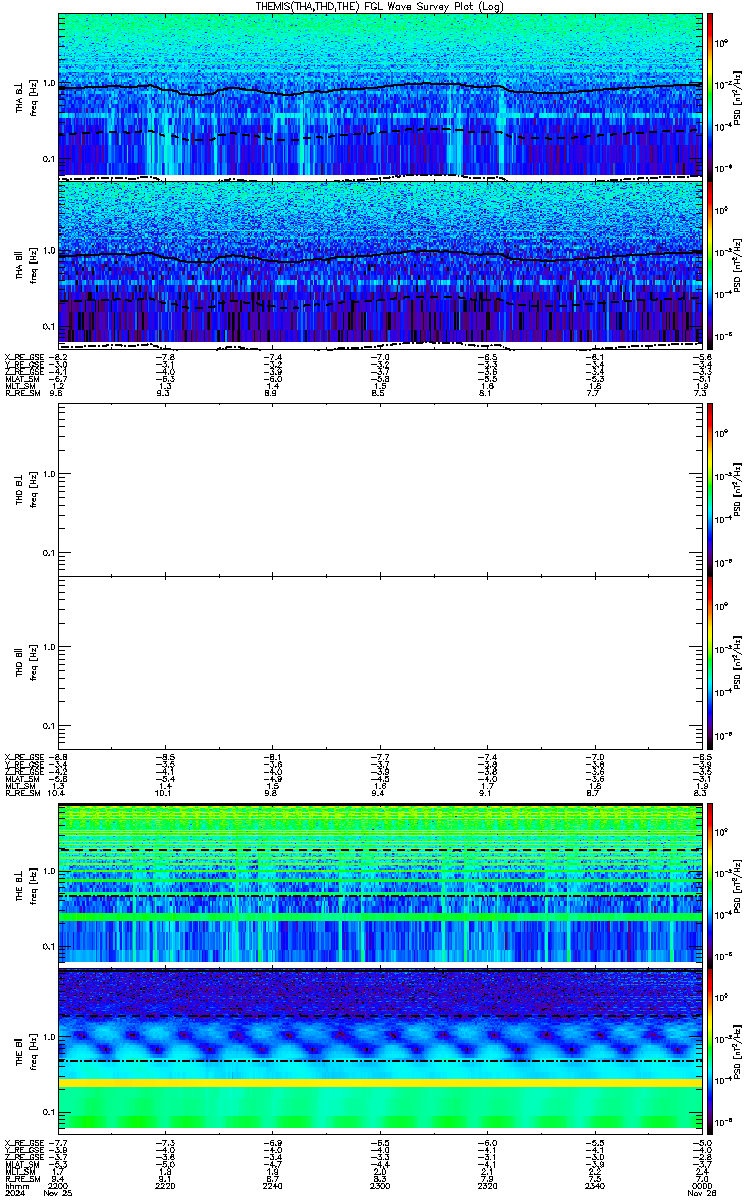The image size is (750, 1200).
Task: Click the 2220 time tick label
Action: [165, 1186]
